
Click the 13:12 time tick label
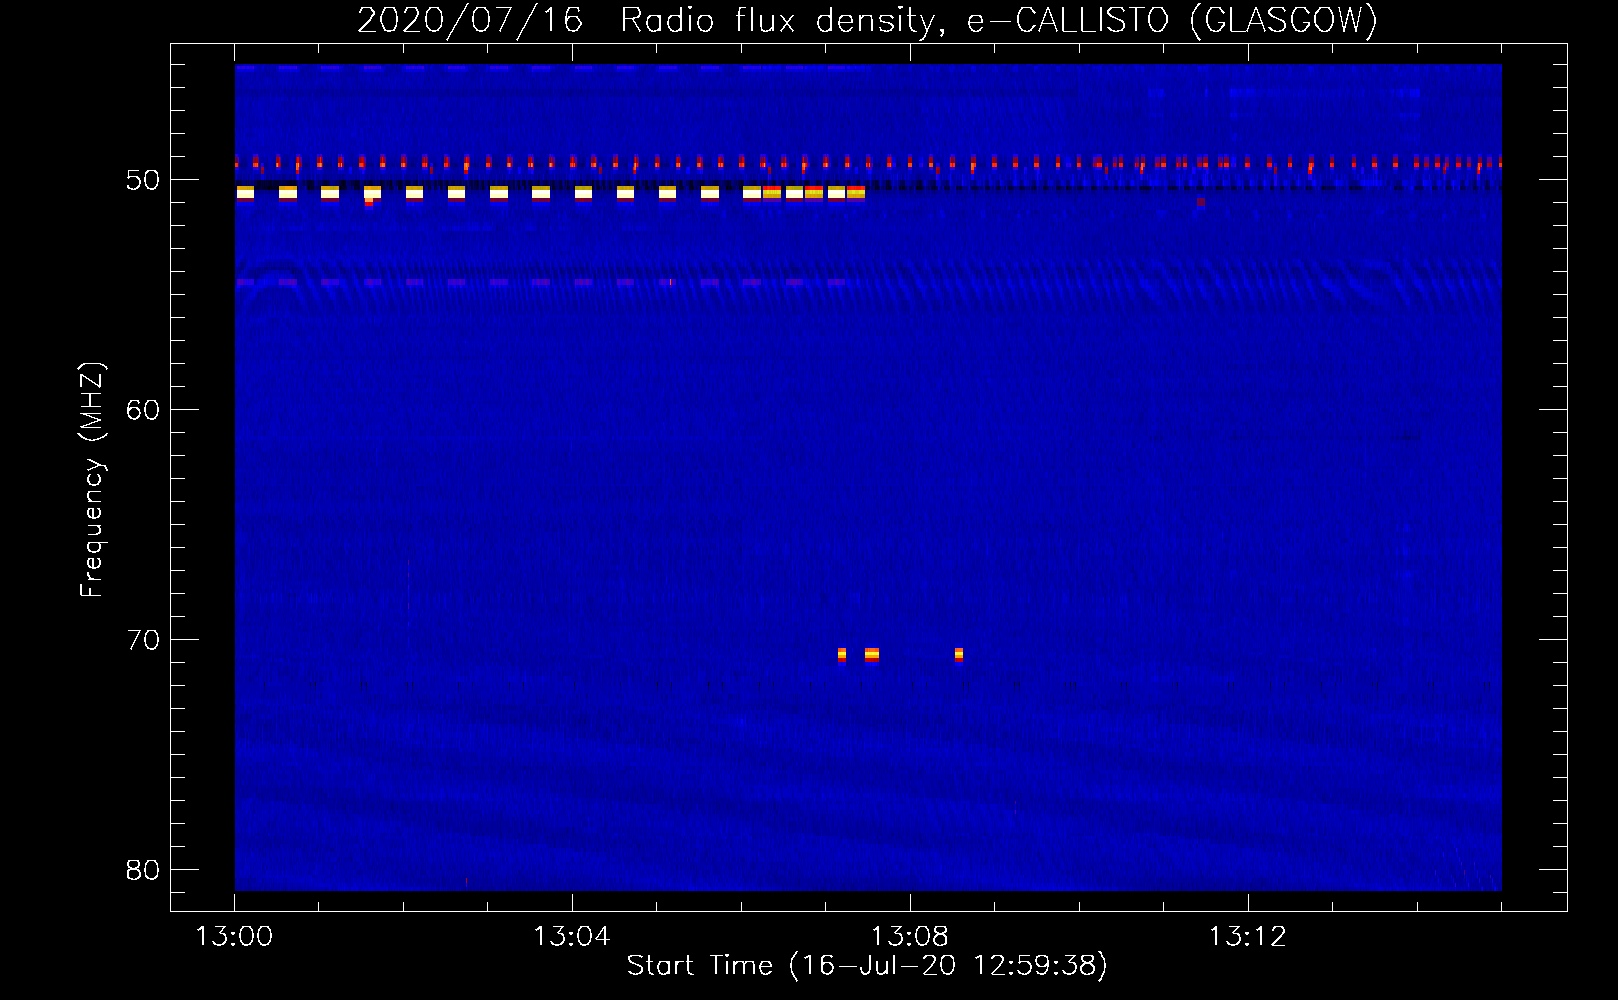coord(1248,937)
